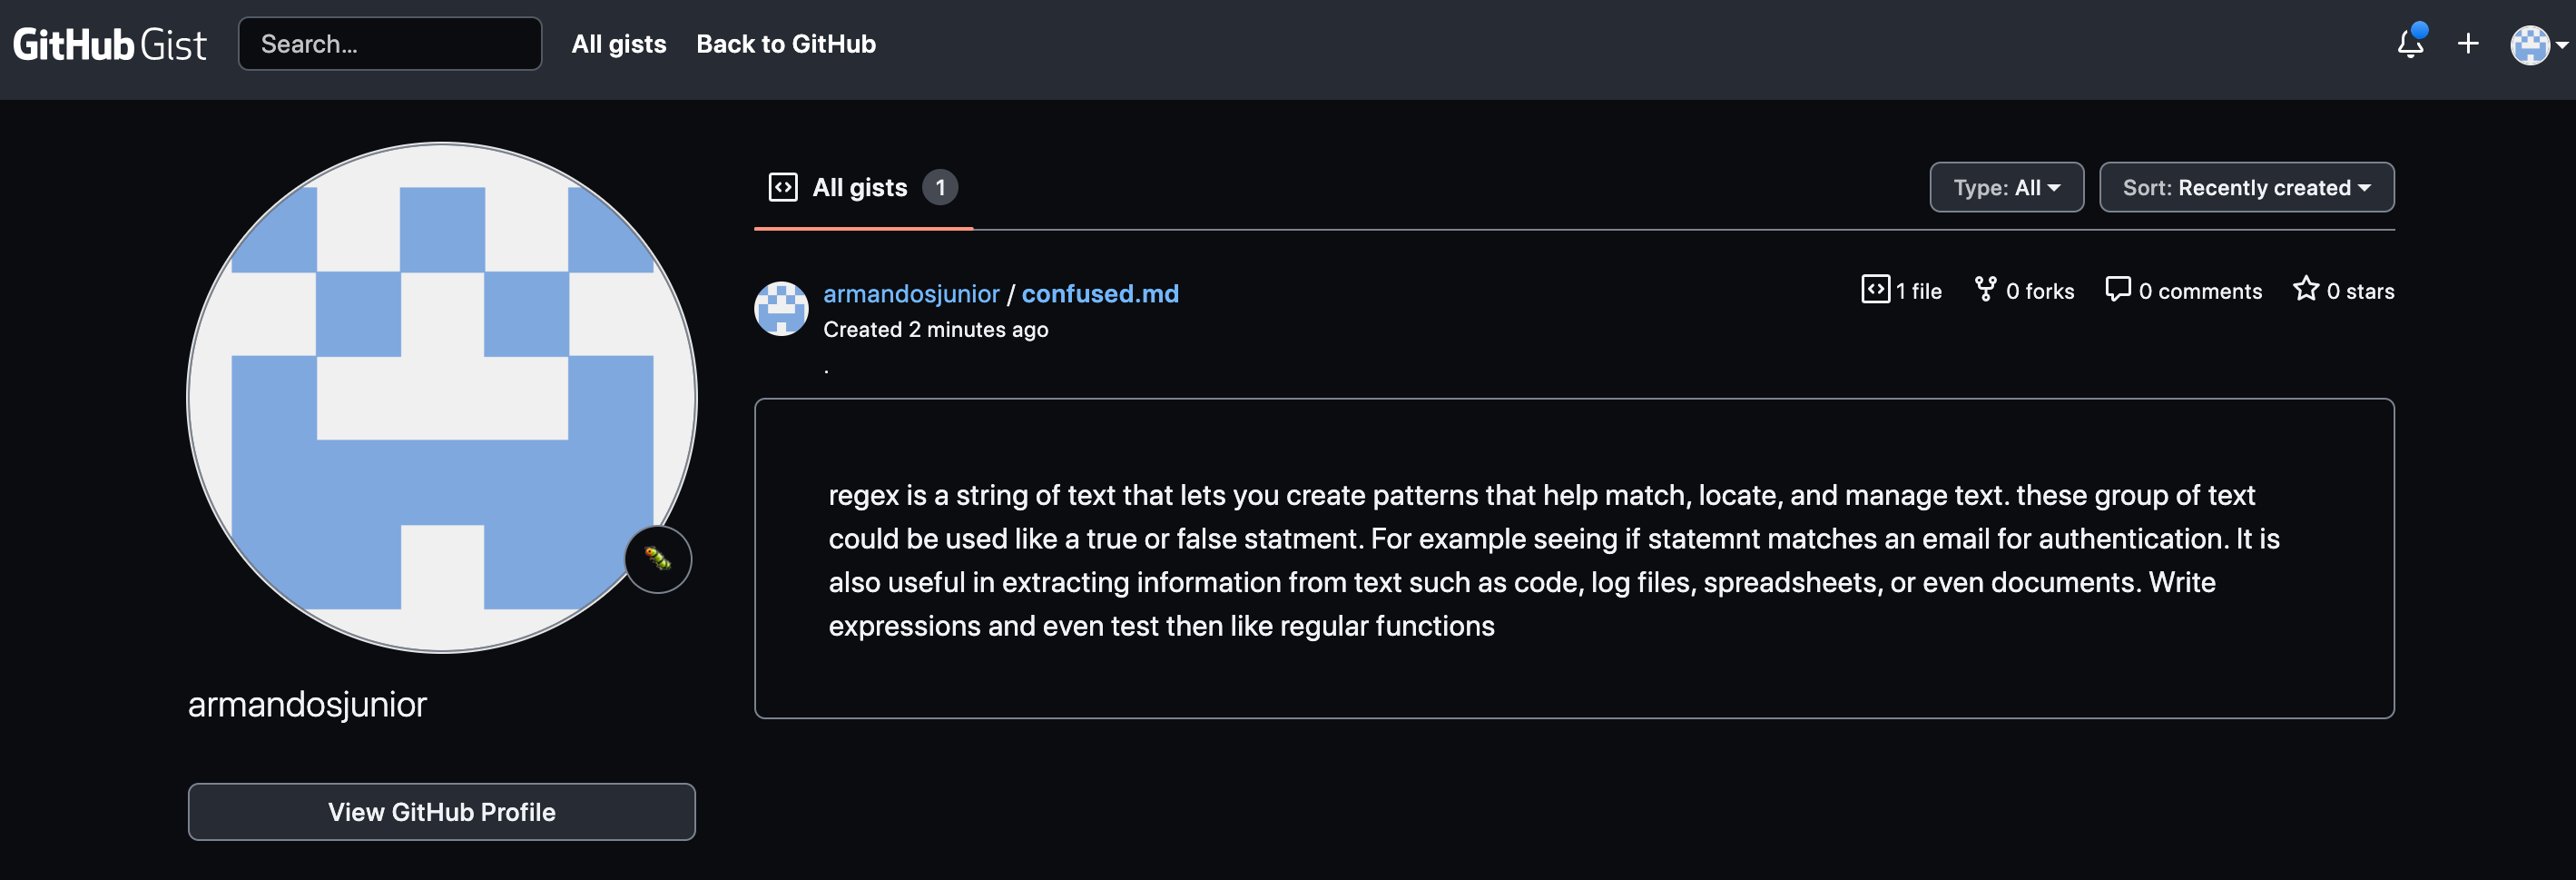Click View GitHub Profile button
This screenshot has width=2576, height=880.
[441, 812]
